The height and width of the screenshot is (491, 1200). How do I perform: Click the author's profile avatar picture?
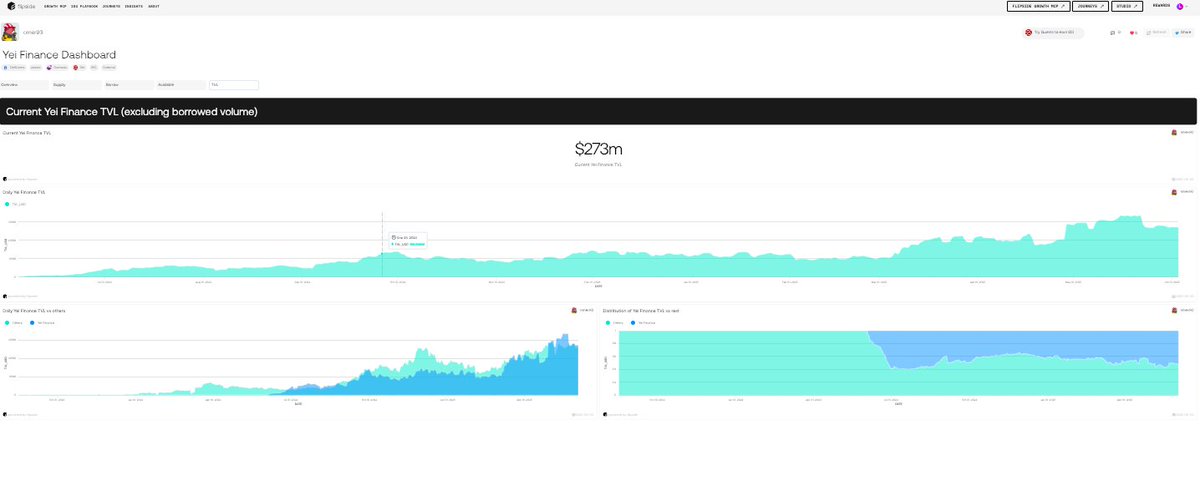(10, 32)
